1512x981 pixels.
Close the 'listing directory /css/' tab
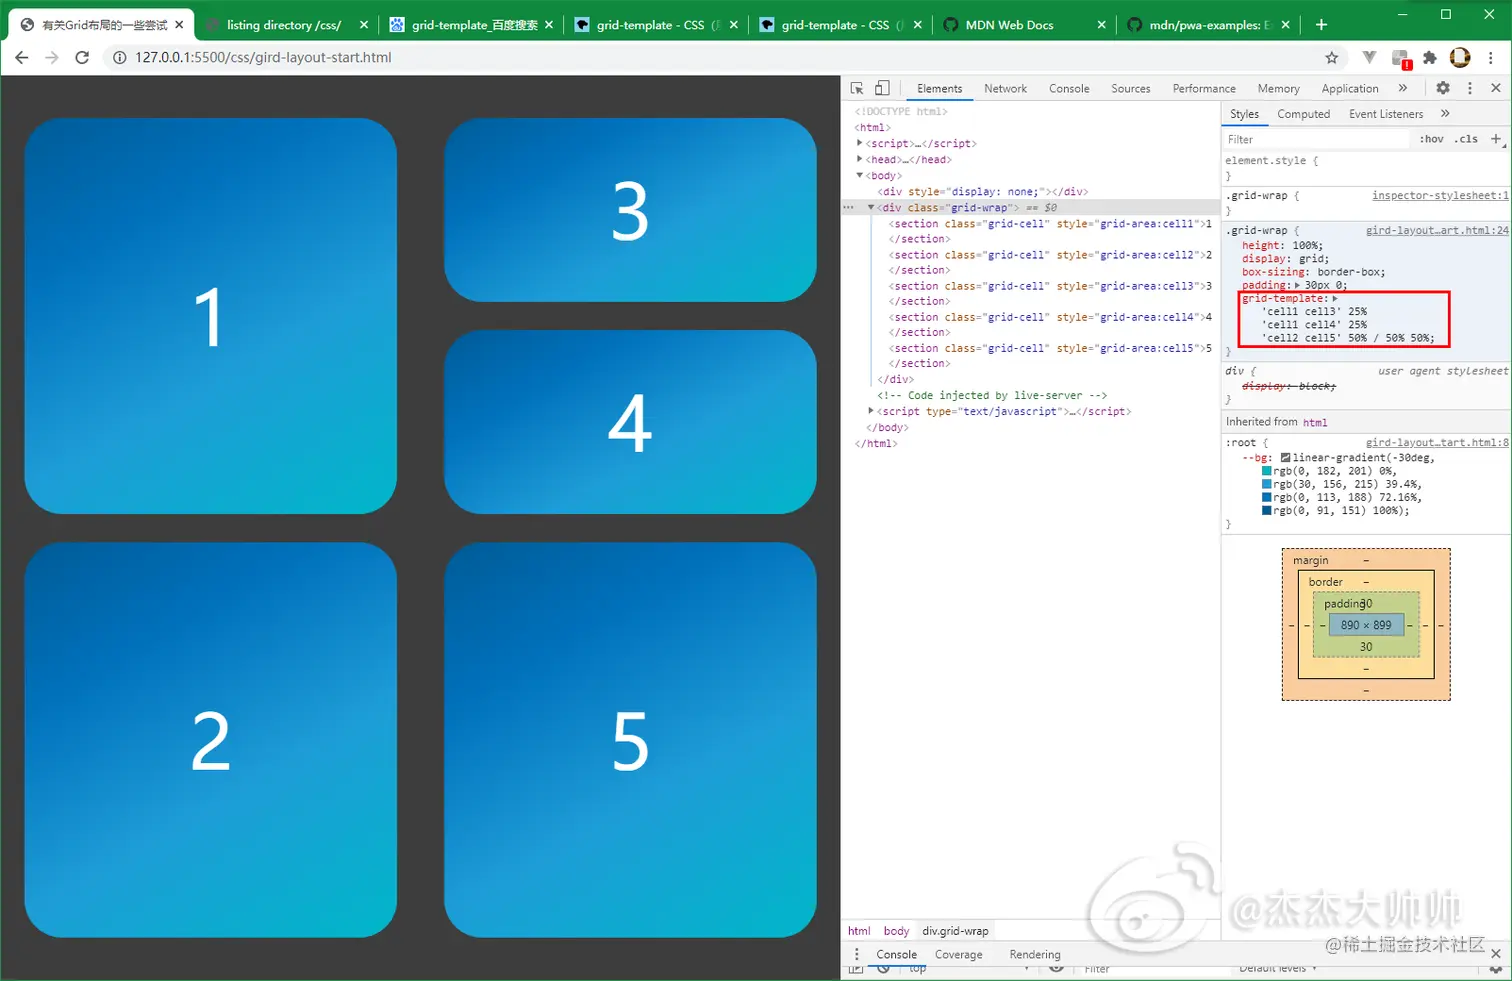(364, 25)
